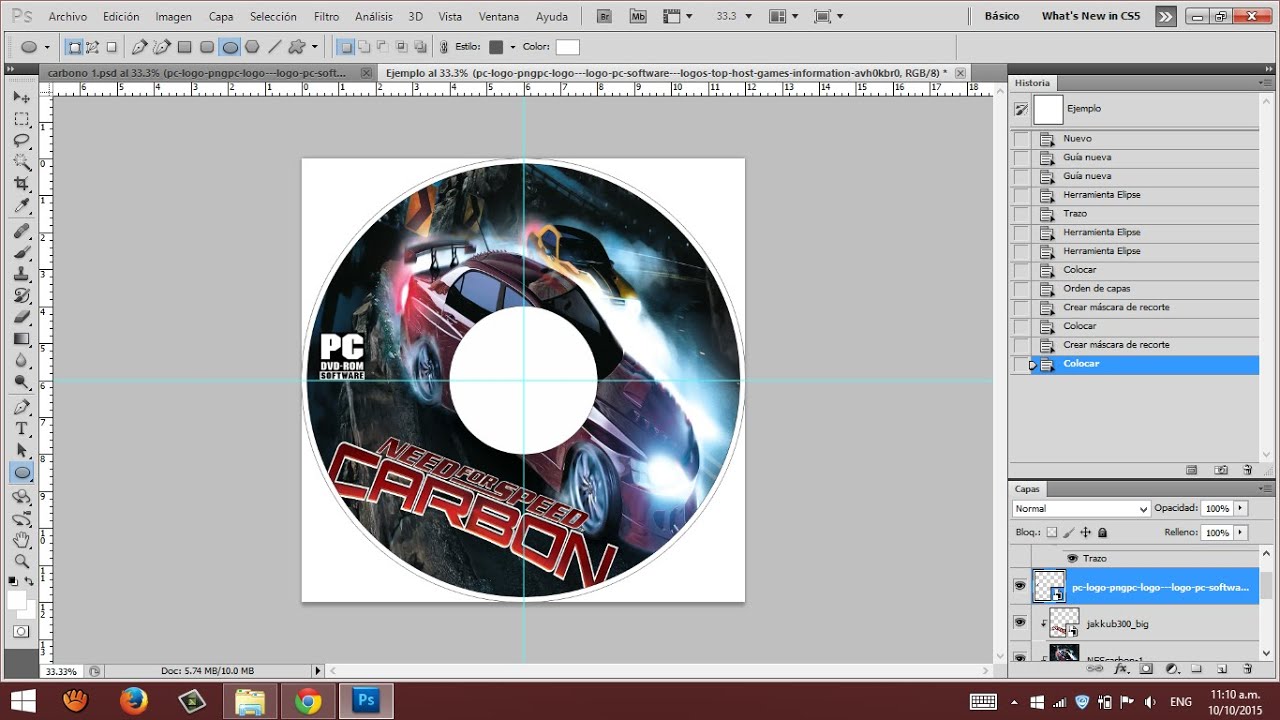Select the Hand tool
The width and height of the screenshot is (1280, 720).
(21, 540)
